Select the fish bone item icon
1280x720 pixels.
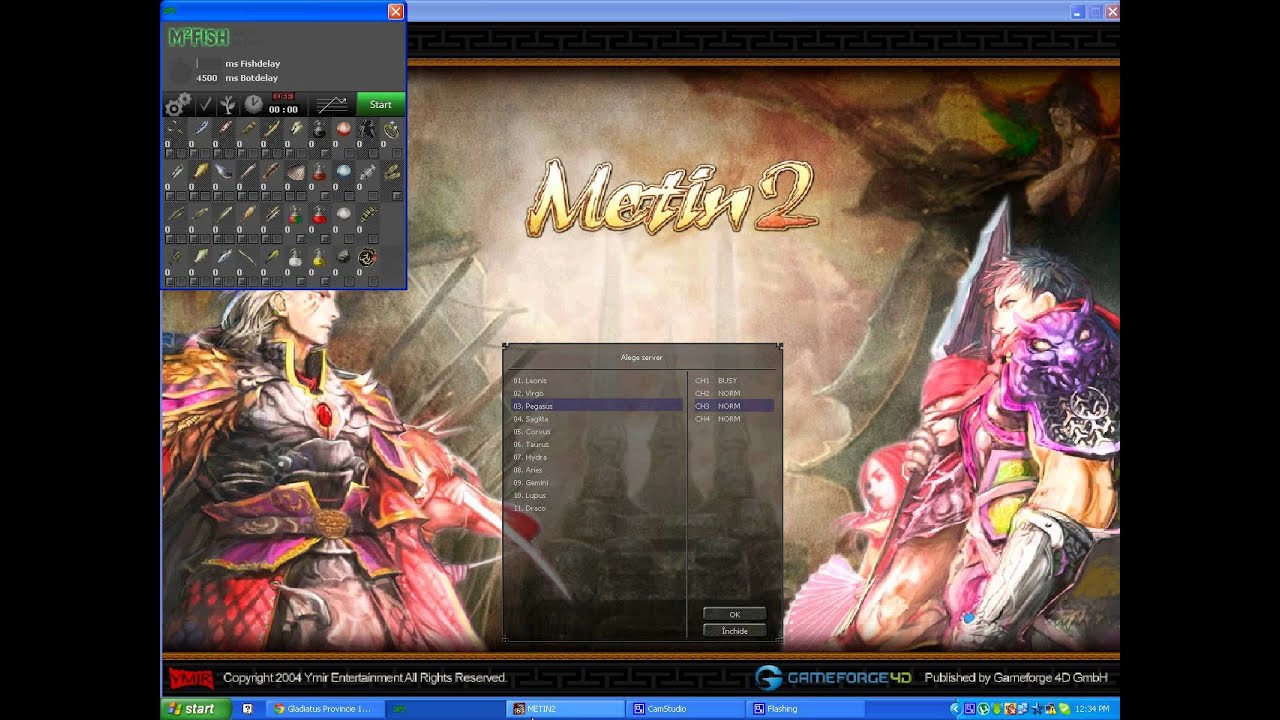tap(368, 172)
